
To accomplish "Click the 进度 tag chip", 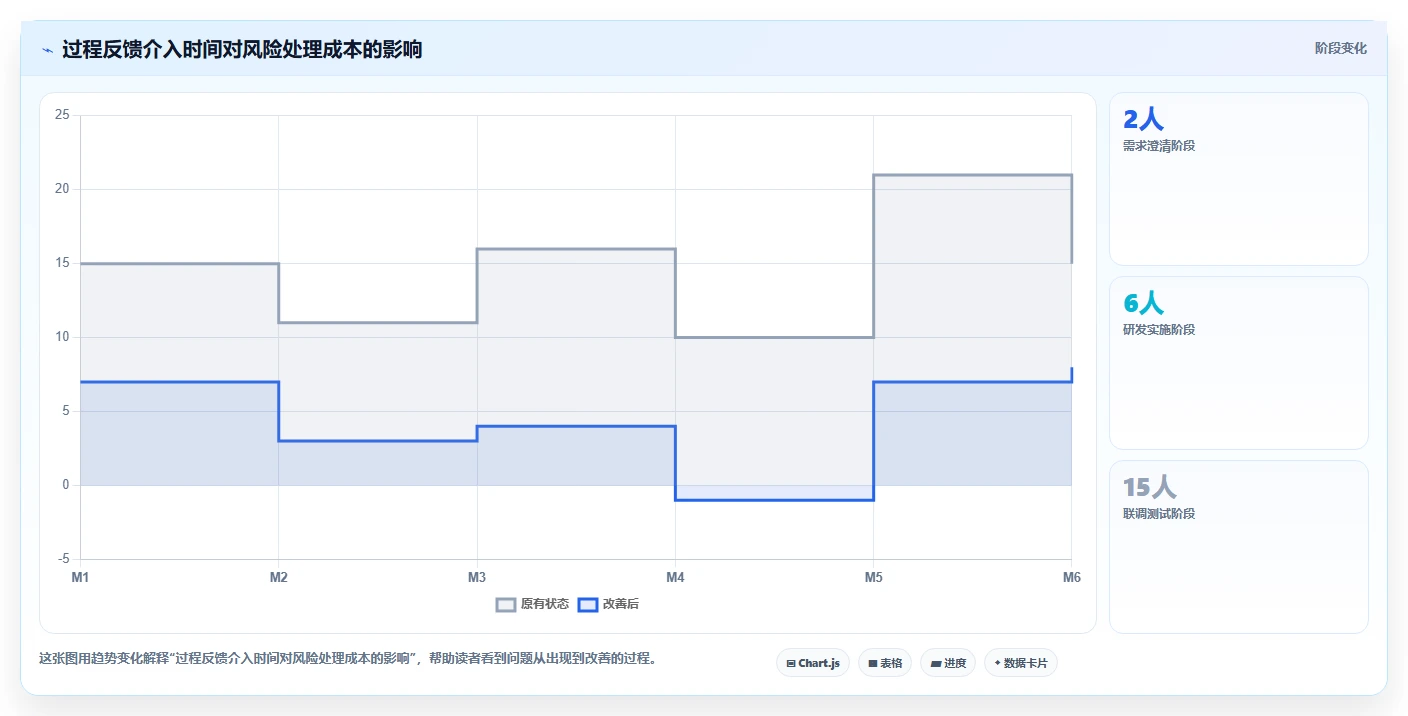I will click(x=948, y=663).
